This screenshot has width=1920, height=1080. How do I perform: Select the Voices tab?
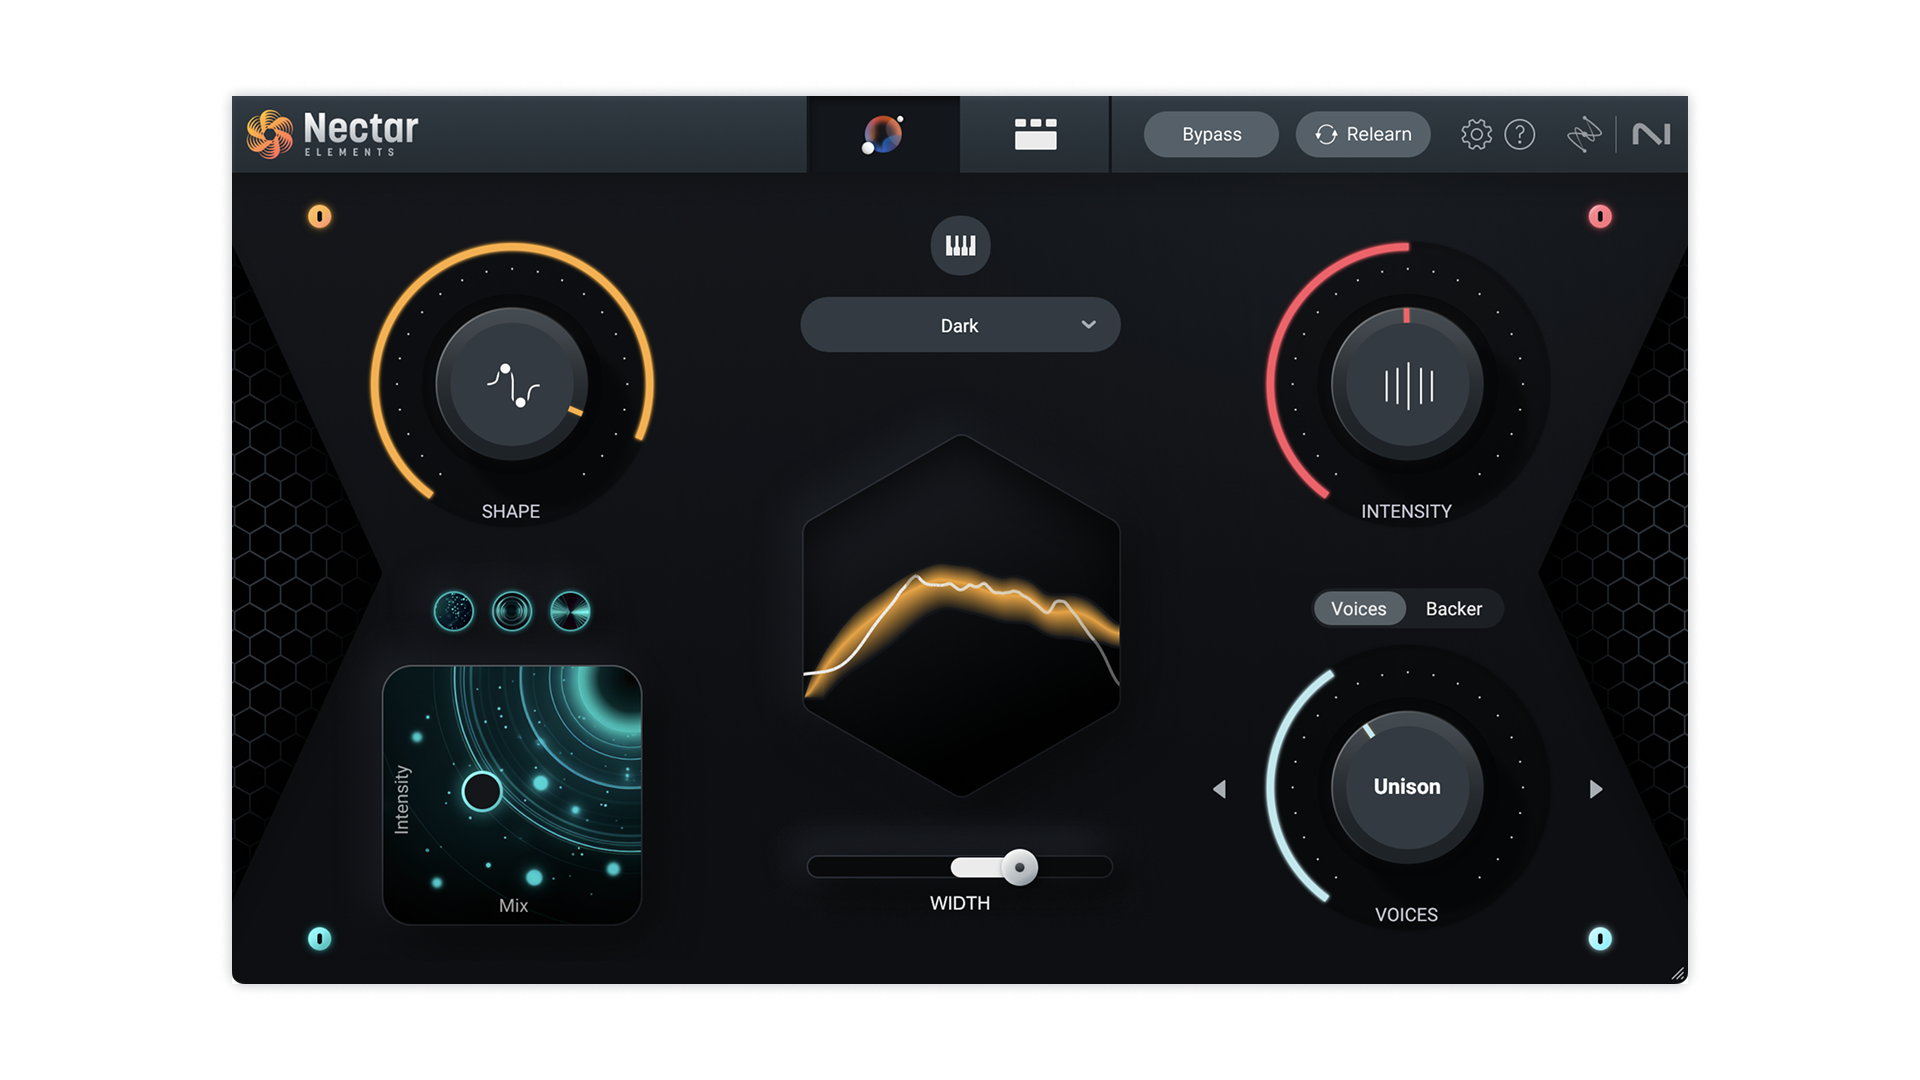(x=1359, y=608)
